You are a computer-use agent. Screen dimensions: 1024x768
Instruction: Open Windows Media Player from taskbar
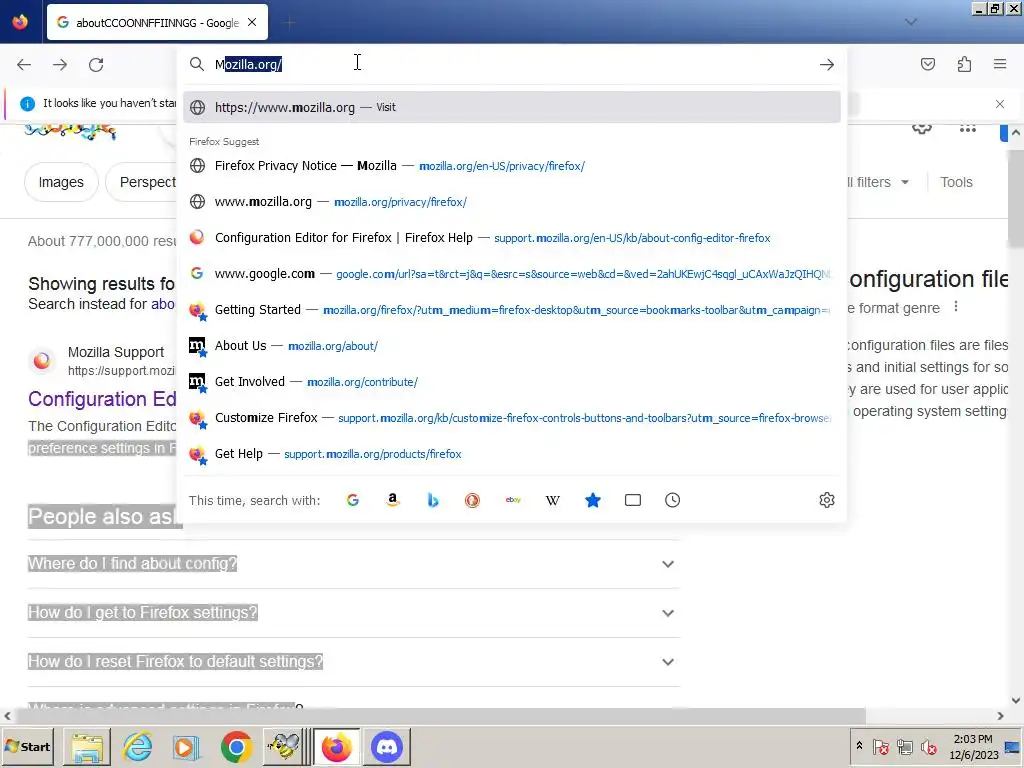click(186, 746)
